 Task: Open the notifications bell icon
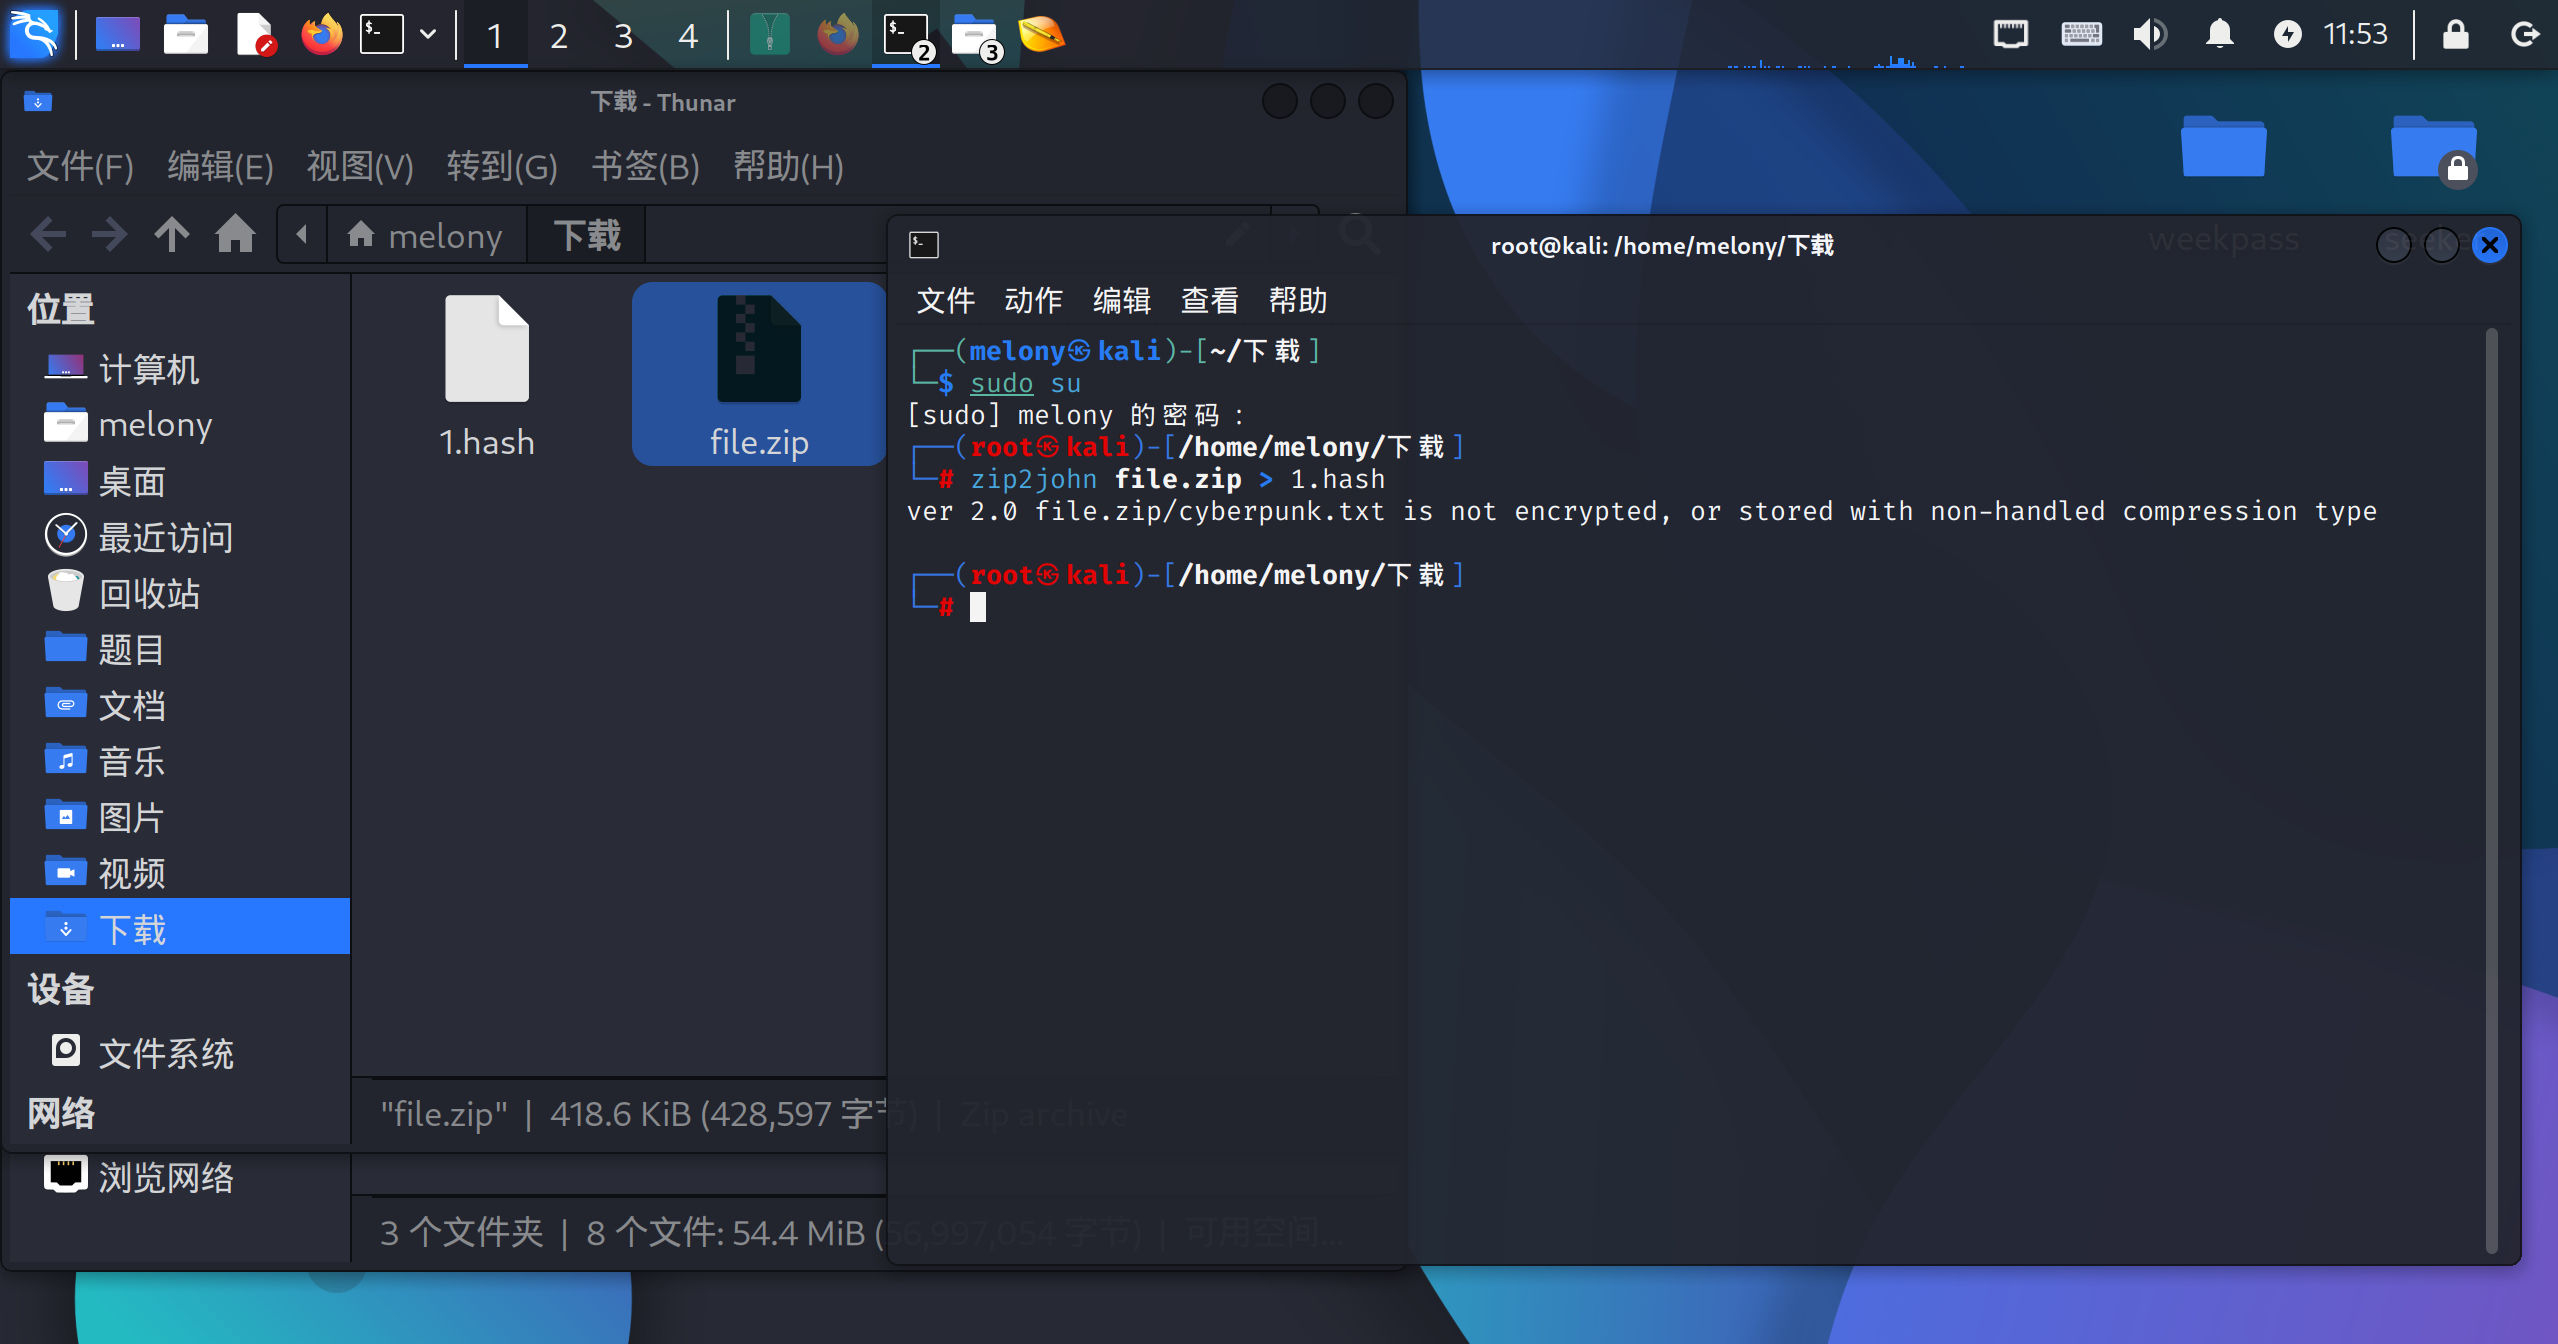2219,35
